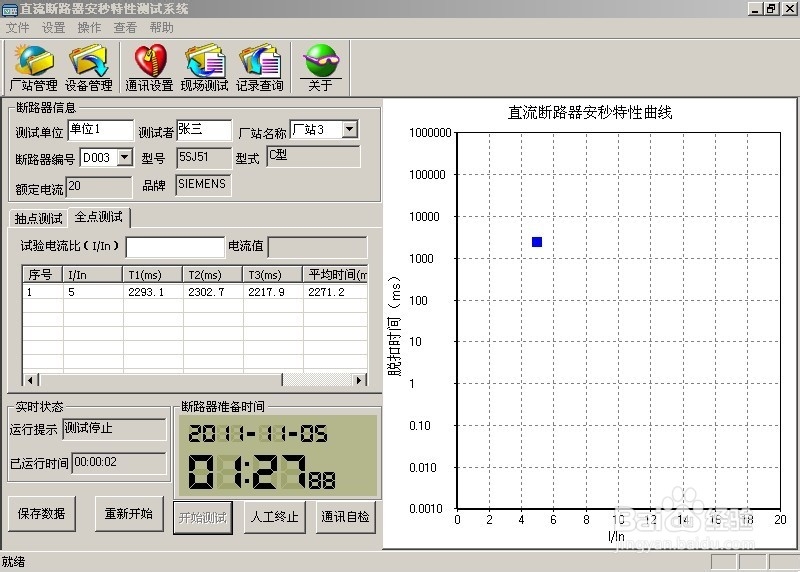800x572 pixels.
Task: Minimize the application window
Action: pyautogui.click(x=756, y=9)
